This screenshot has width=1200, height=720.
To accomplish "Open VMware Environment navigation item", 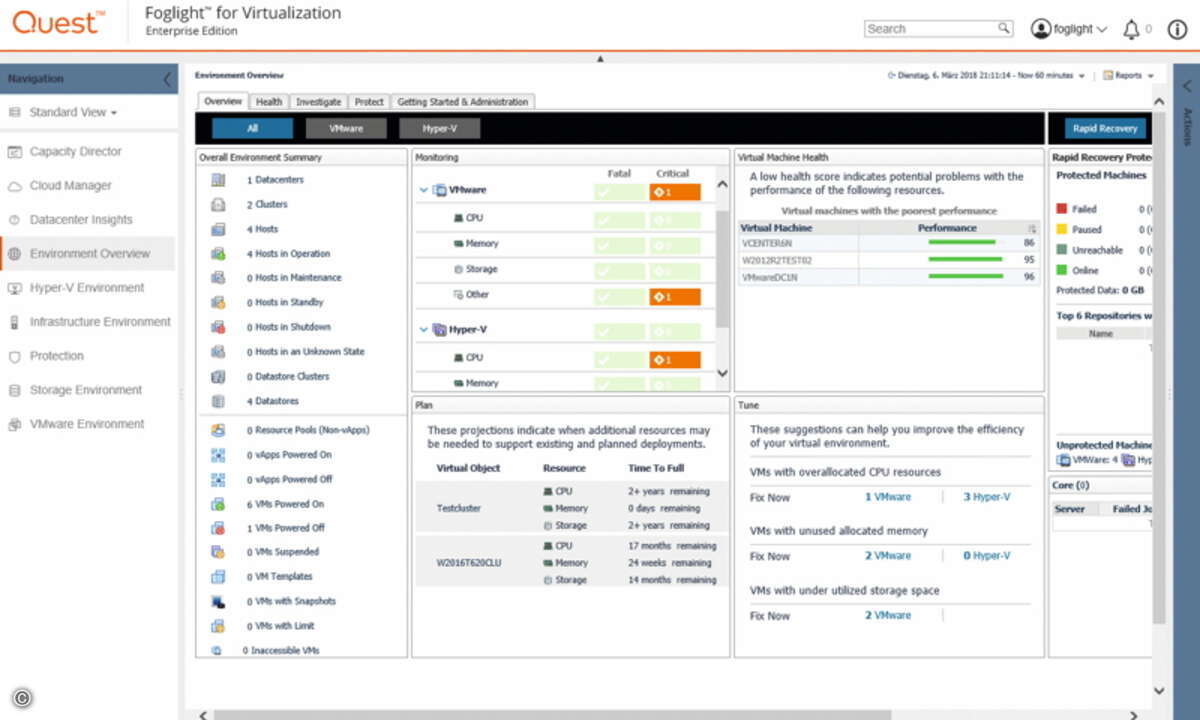I will [x=87, y=424].
